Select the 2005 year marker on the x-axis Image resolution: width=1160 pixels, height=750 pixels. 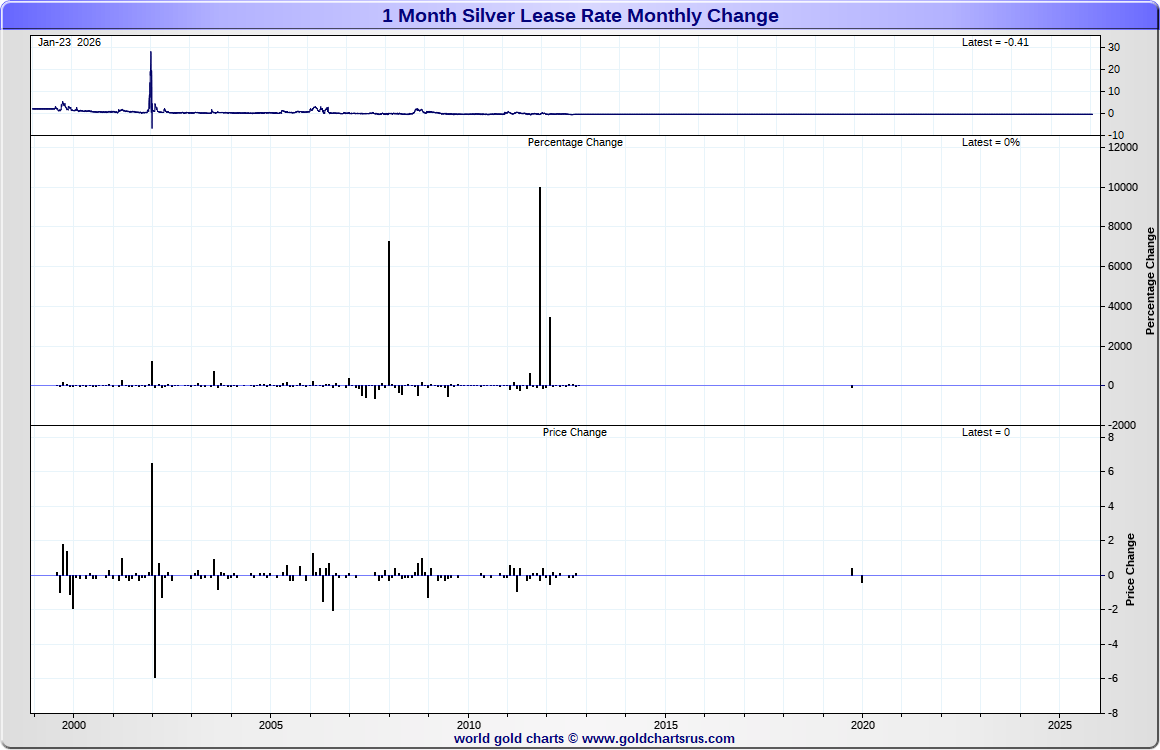point(271,724)
